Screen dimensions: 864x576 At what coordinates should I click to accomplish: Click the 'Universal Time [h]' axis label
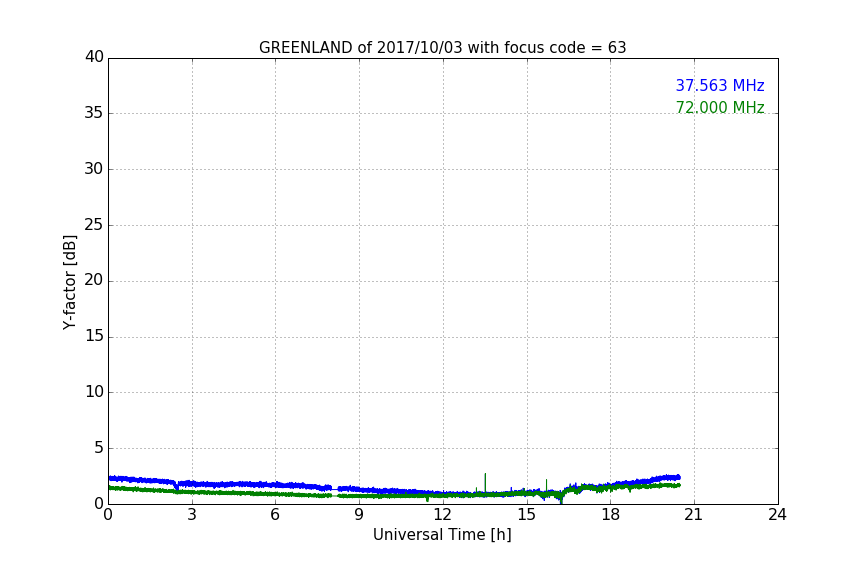(442, 535)
